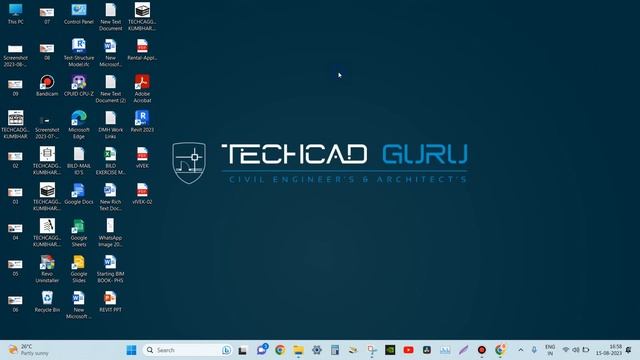
Task: Show hidden system tray icons
Action: click(521, 350)
